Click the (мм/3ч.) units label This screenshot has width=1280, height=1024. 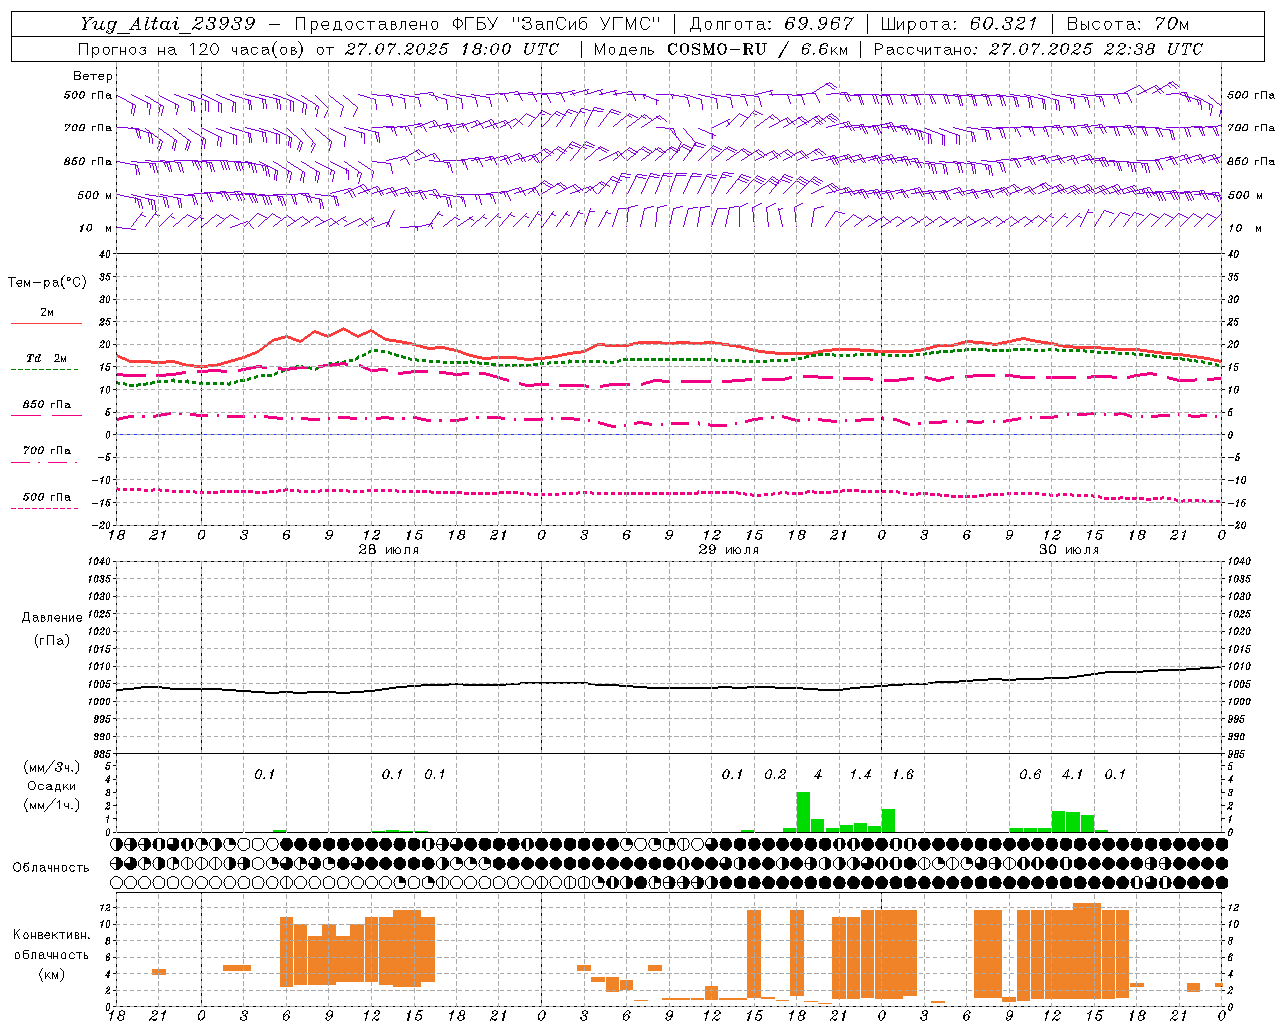tap(52, 768)
